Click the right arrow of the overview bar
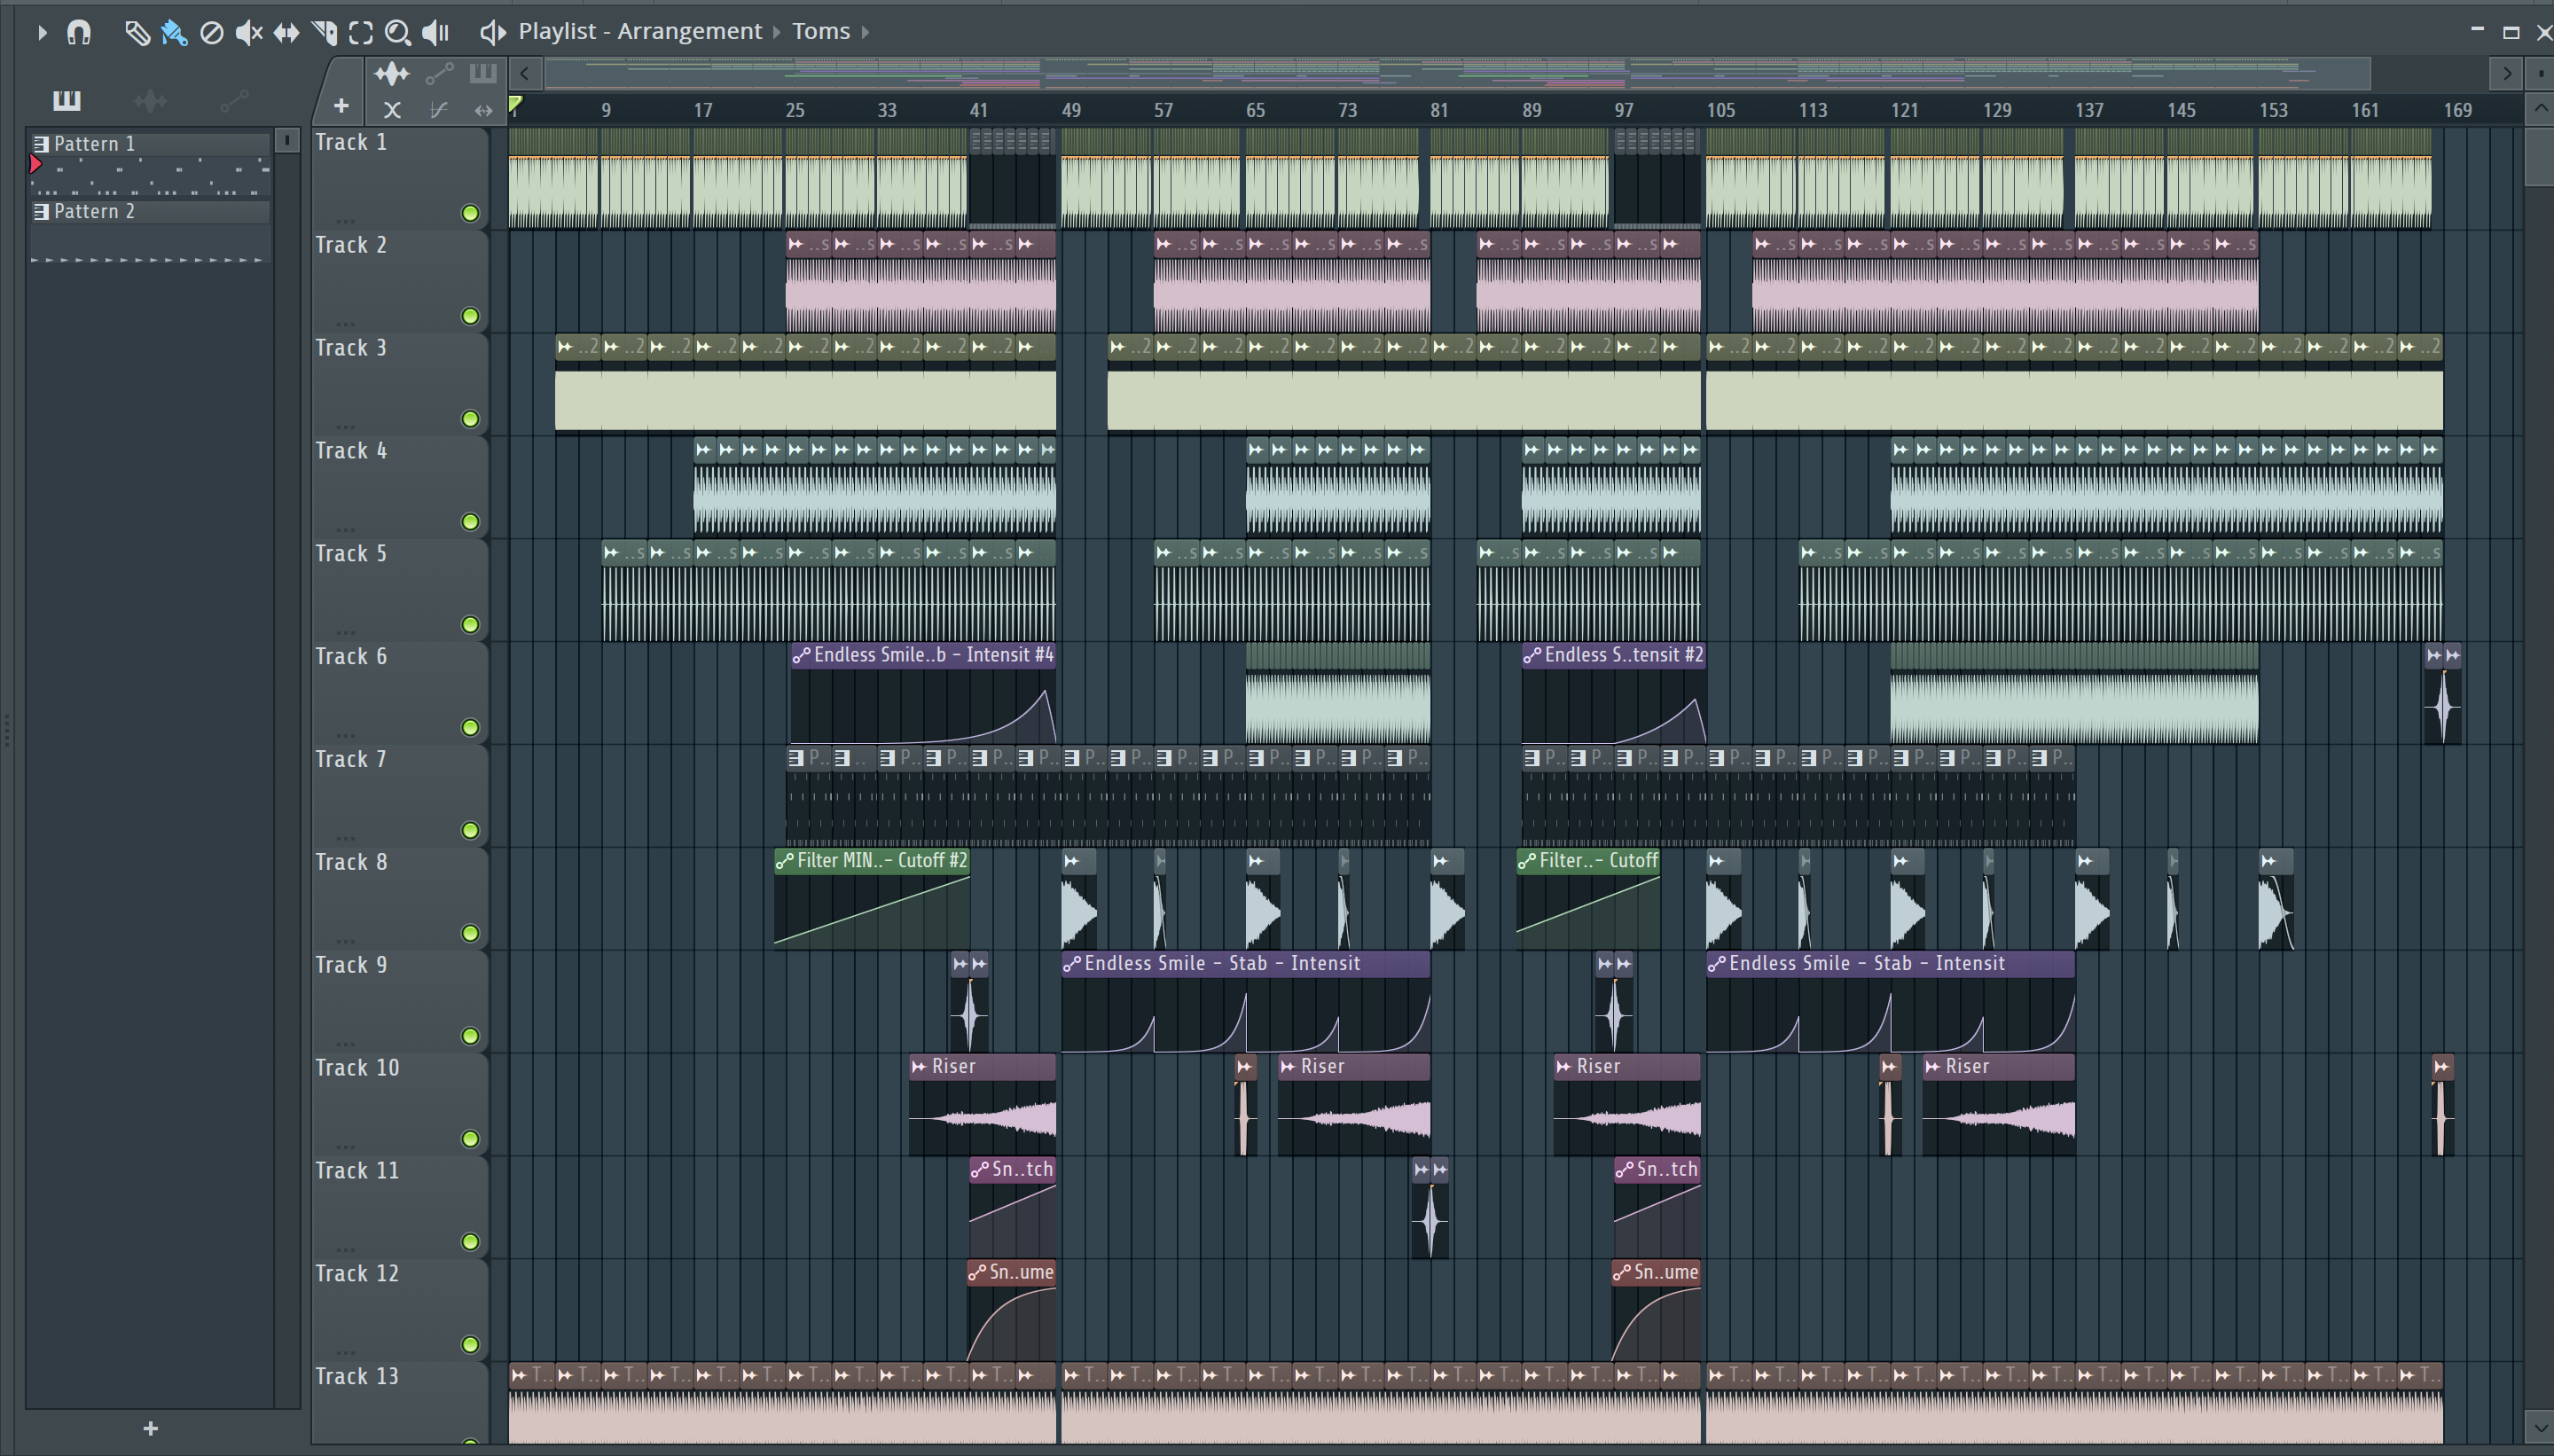Viewport: 2554px width, 1456px height. pos(2506,73)
